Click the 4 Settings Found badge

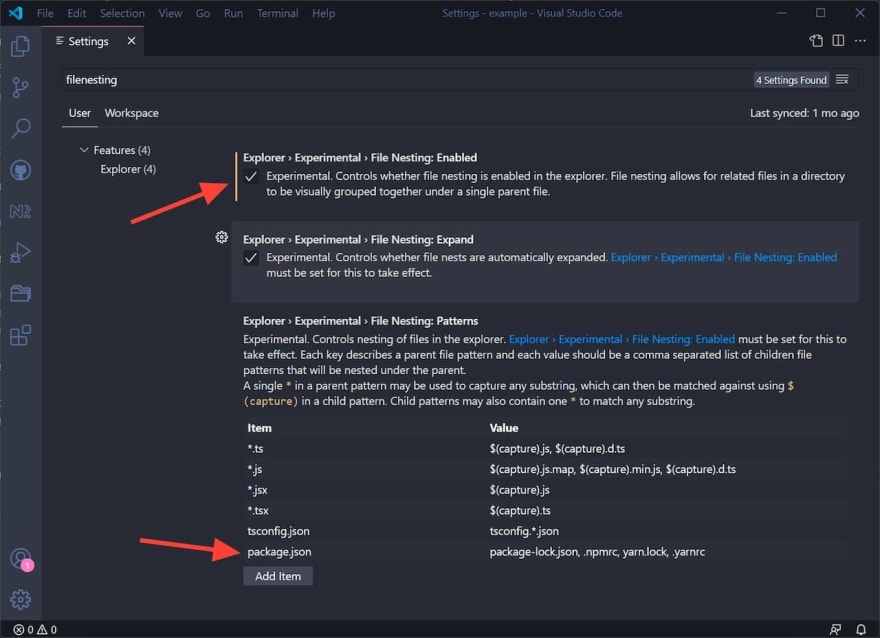point(791,80)
